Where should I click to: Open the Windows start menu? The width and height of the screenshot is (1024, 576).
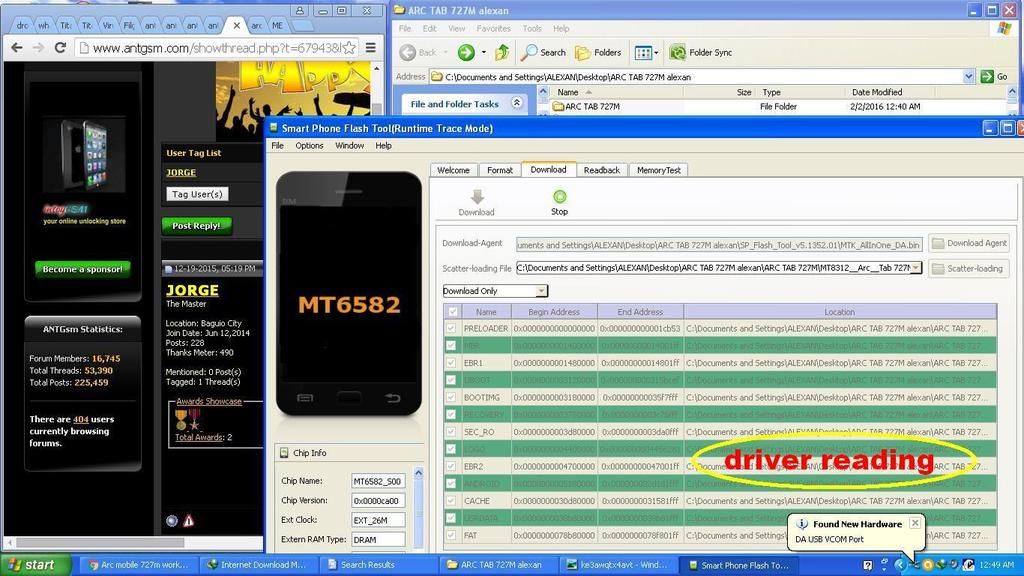[x=35, y=565]
